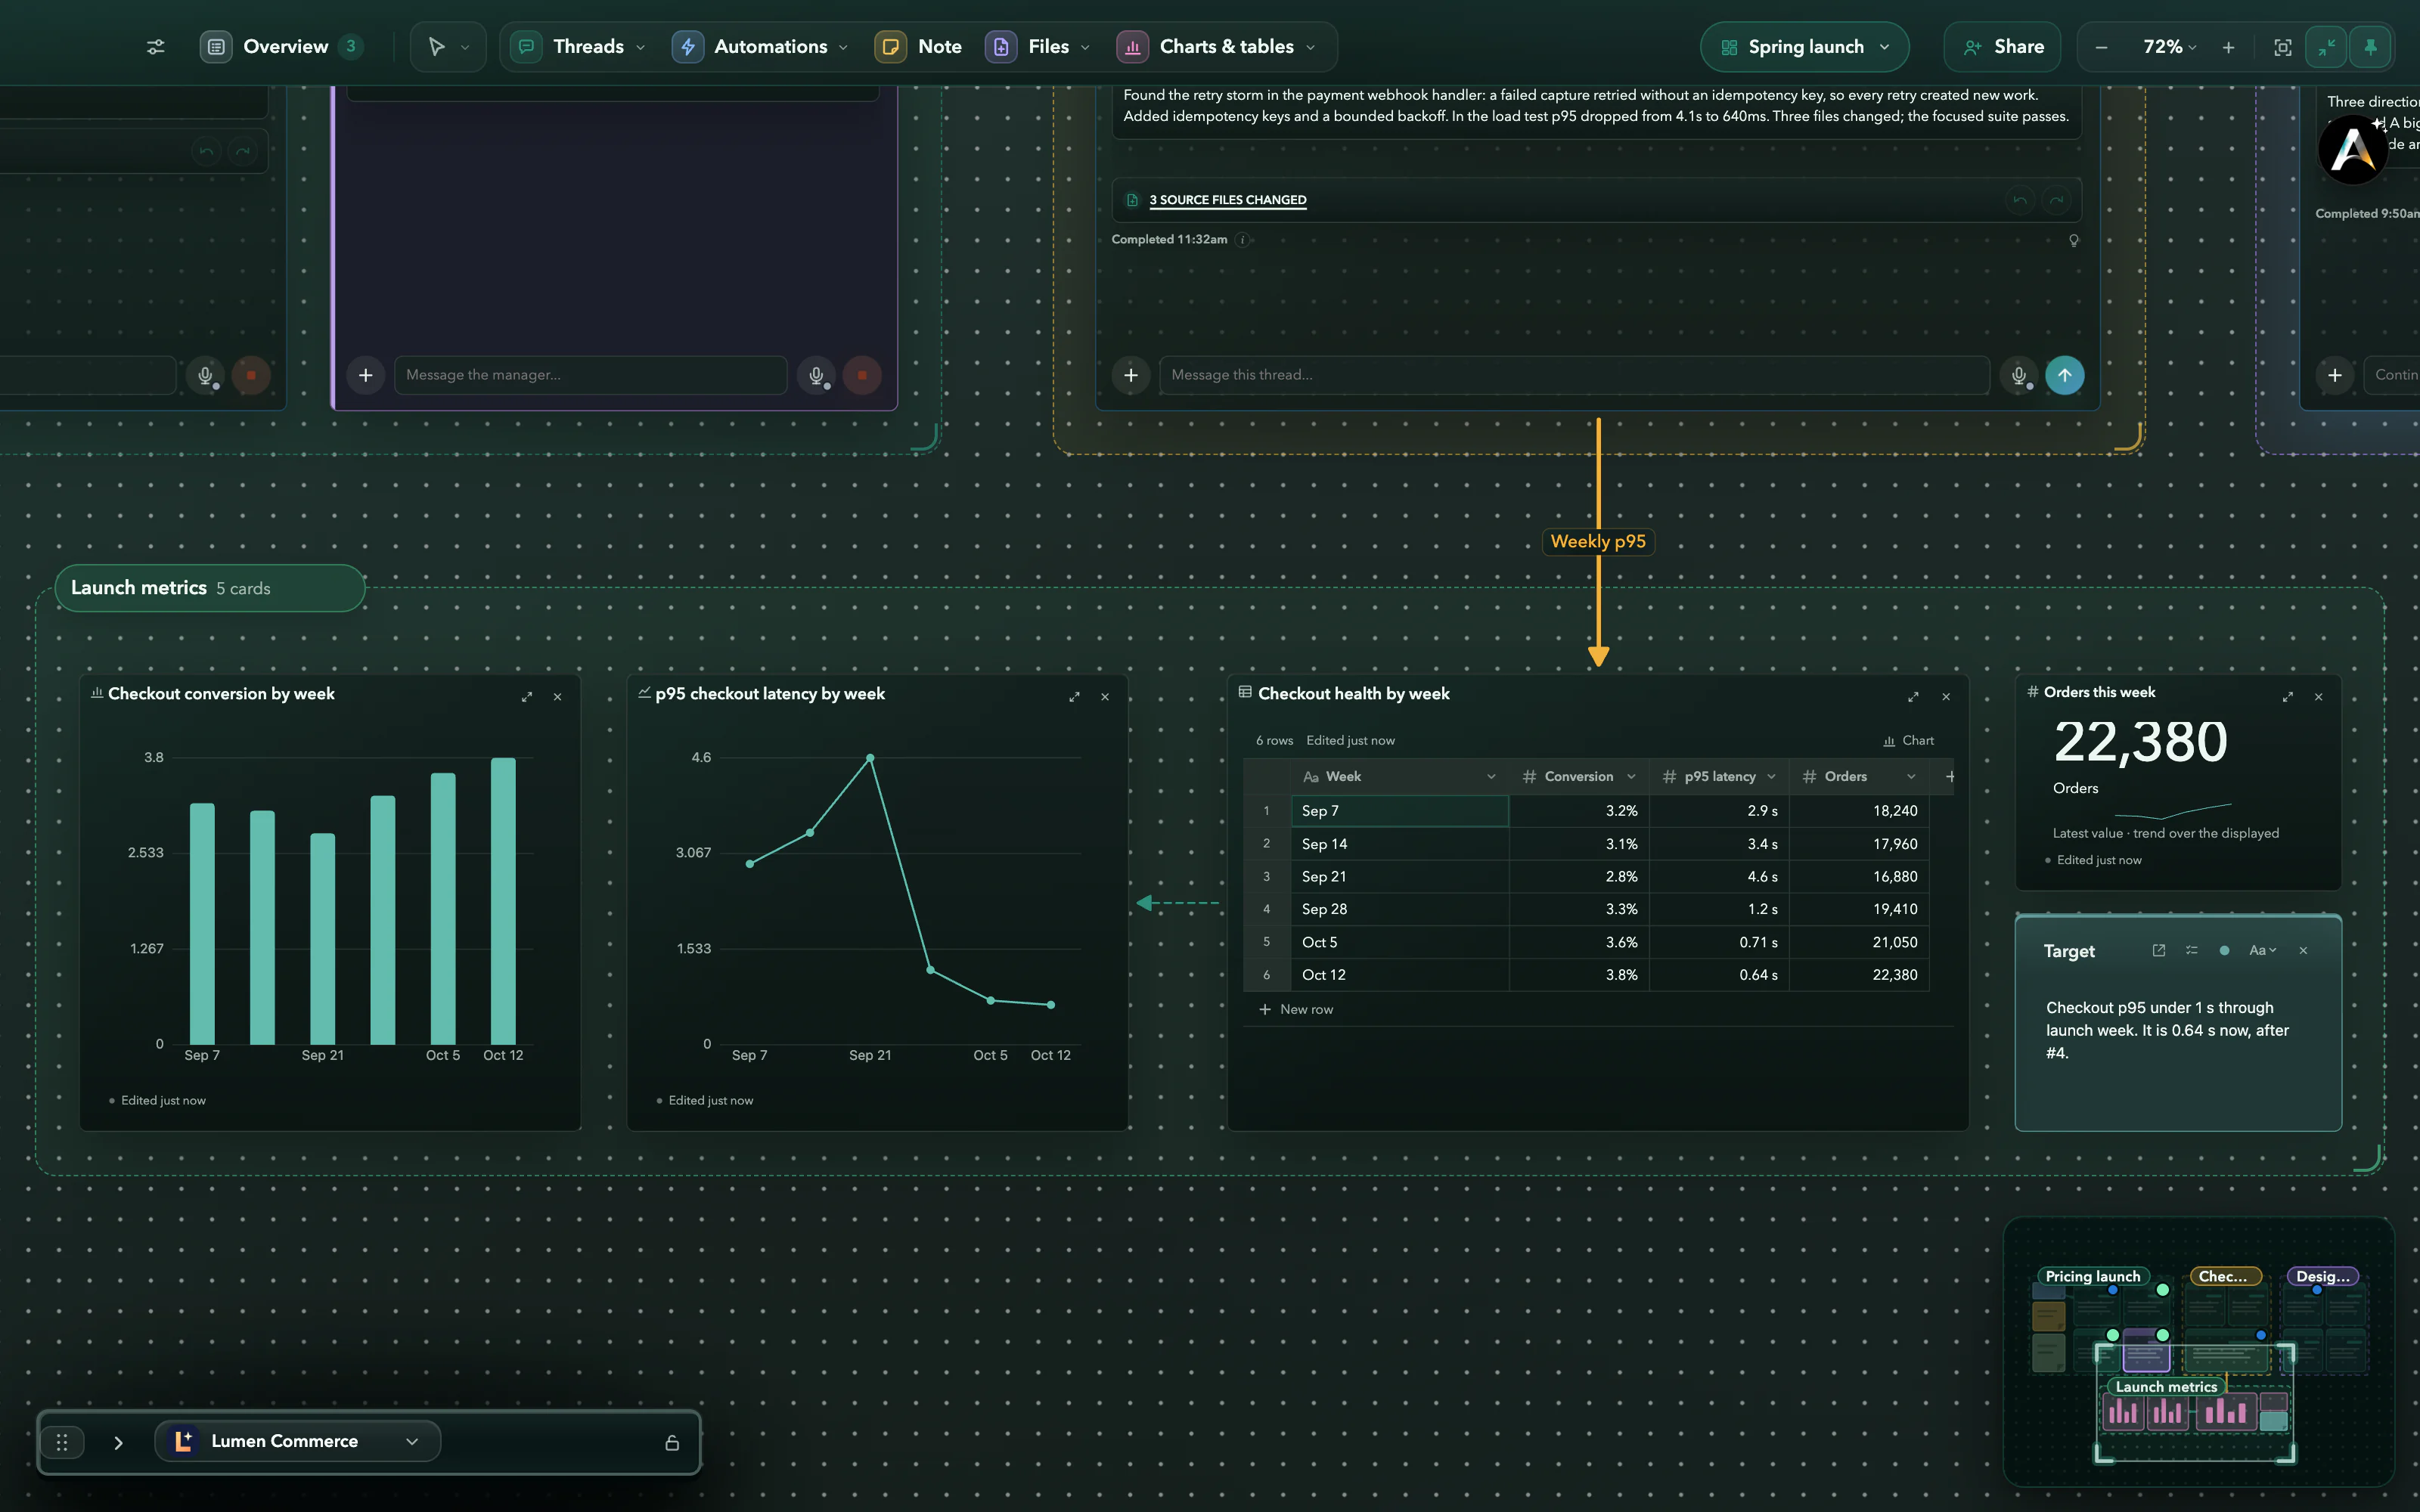Add a new column to Checkout health table
This screenshot has width=2420, height=1512.
pyautogui.click(x=1950, y=776)
